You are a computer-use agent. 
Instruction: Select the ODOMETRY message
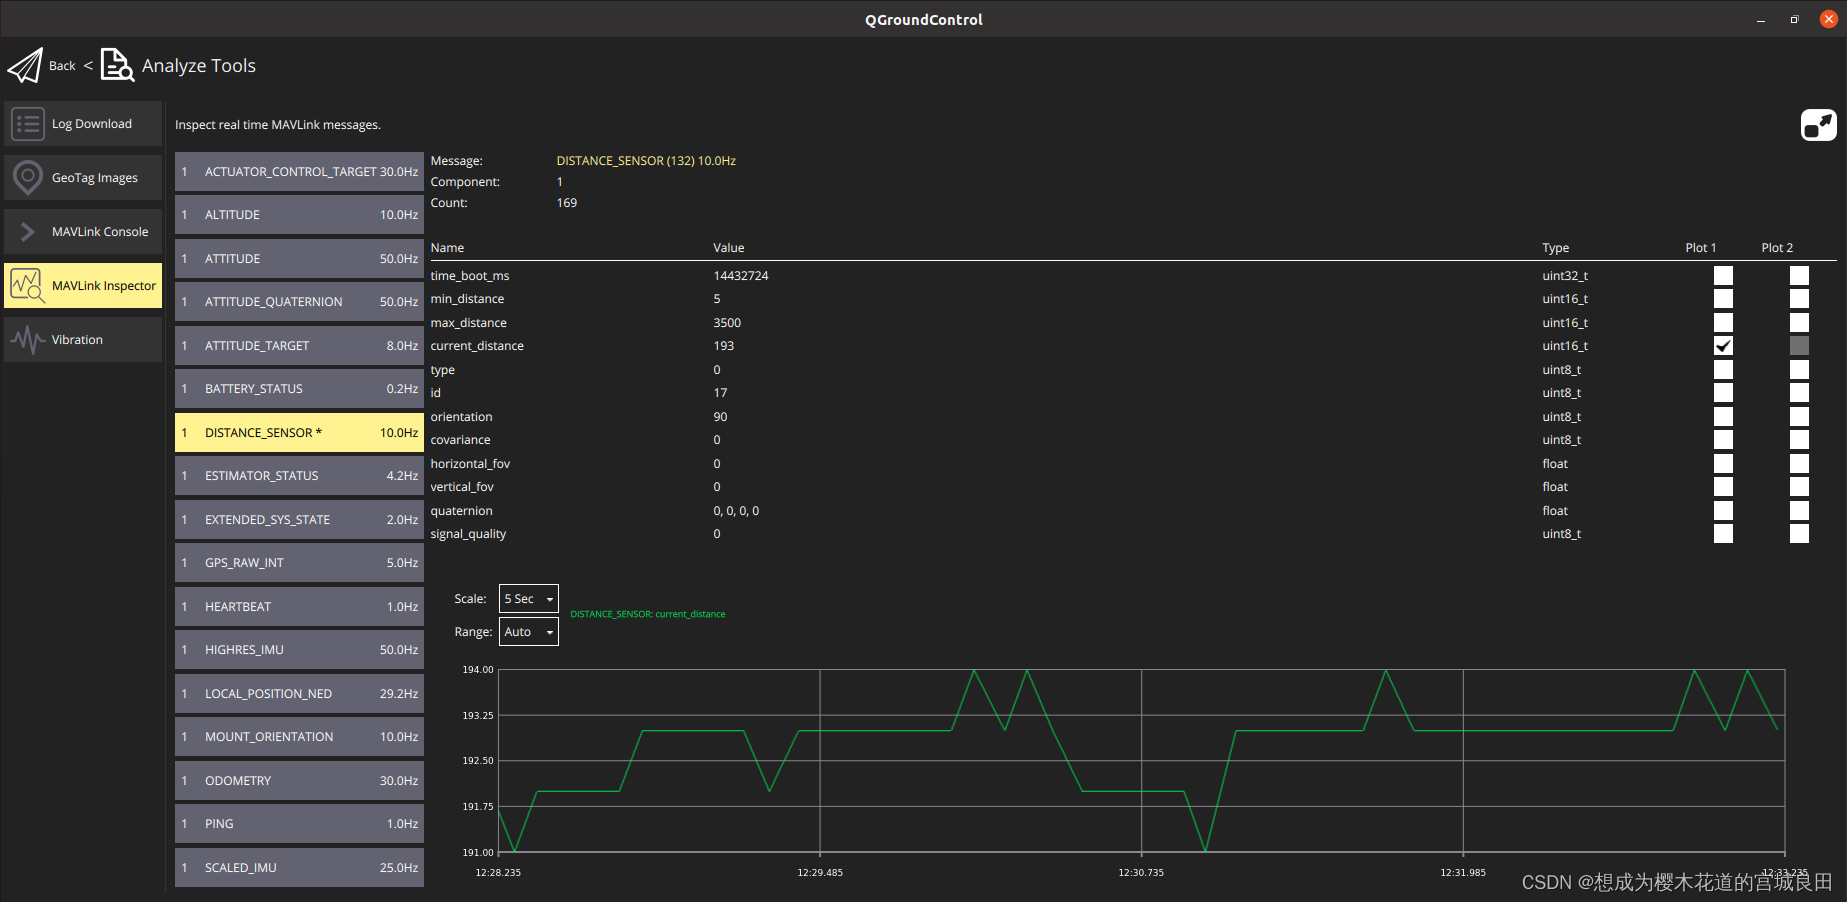click(299, 781)
